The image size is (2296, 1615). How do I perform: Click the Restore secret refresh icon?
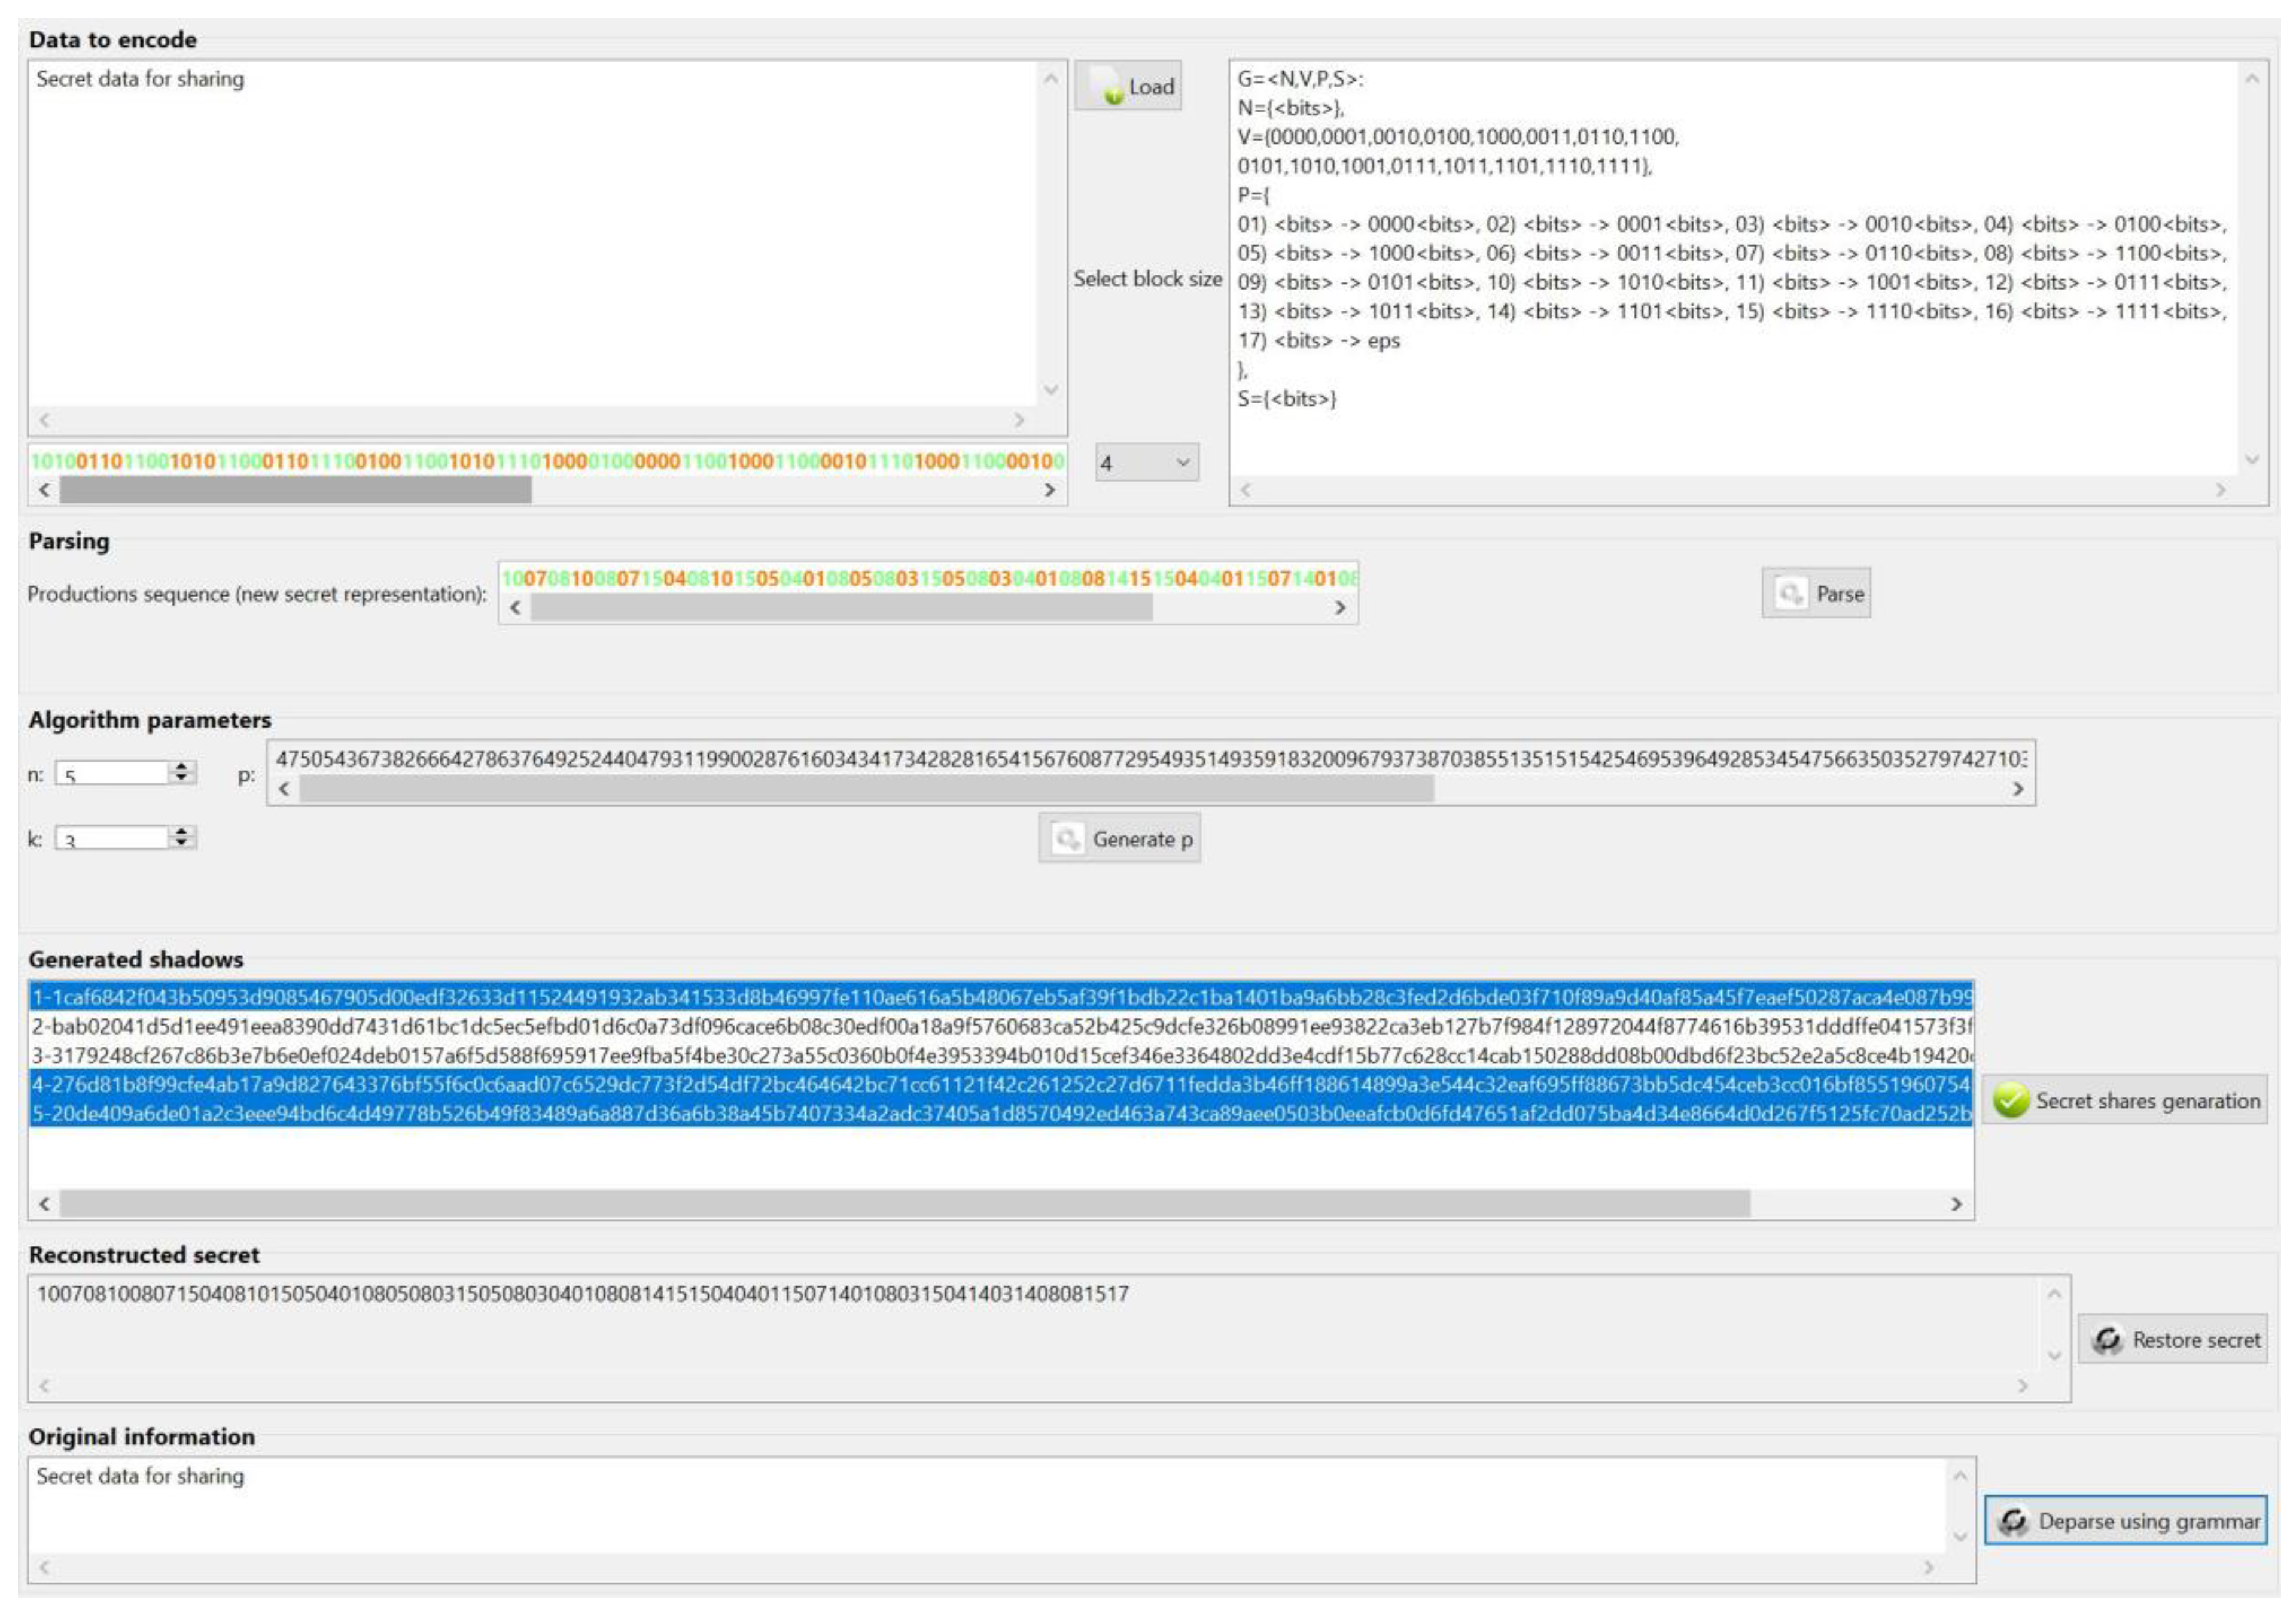click(x=2107, y=1340)
